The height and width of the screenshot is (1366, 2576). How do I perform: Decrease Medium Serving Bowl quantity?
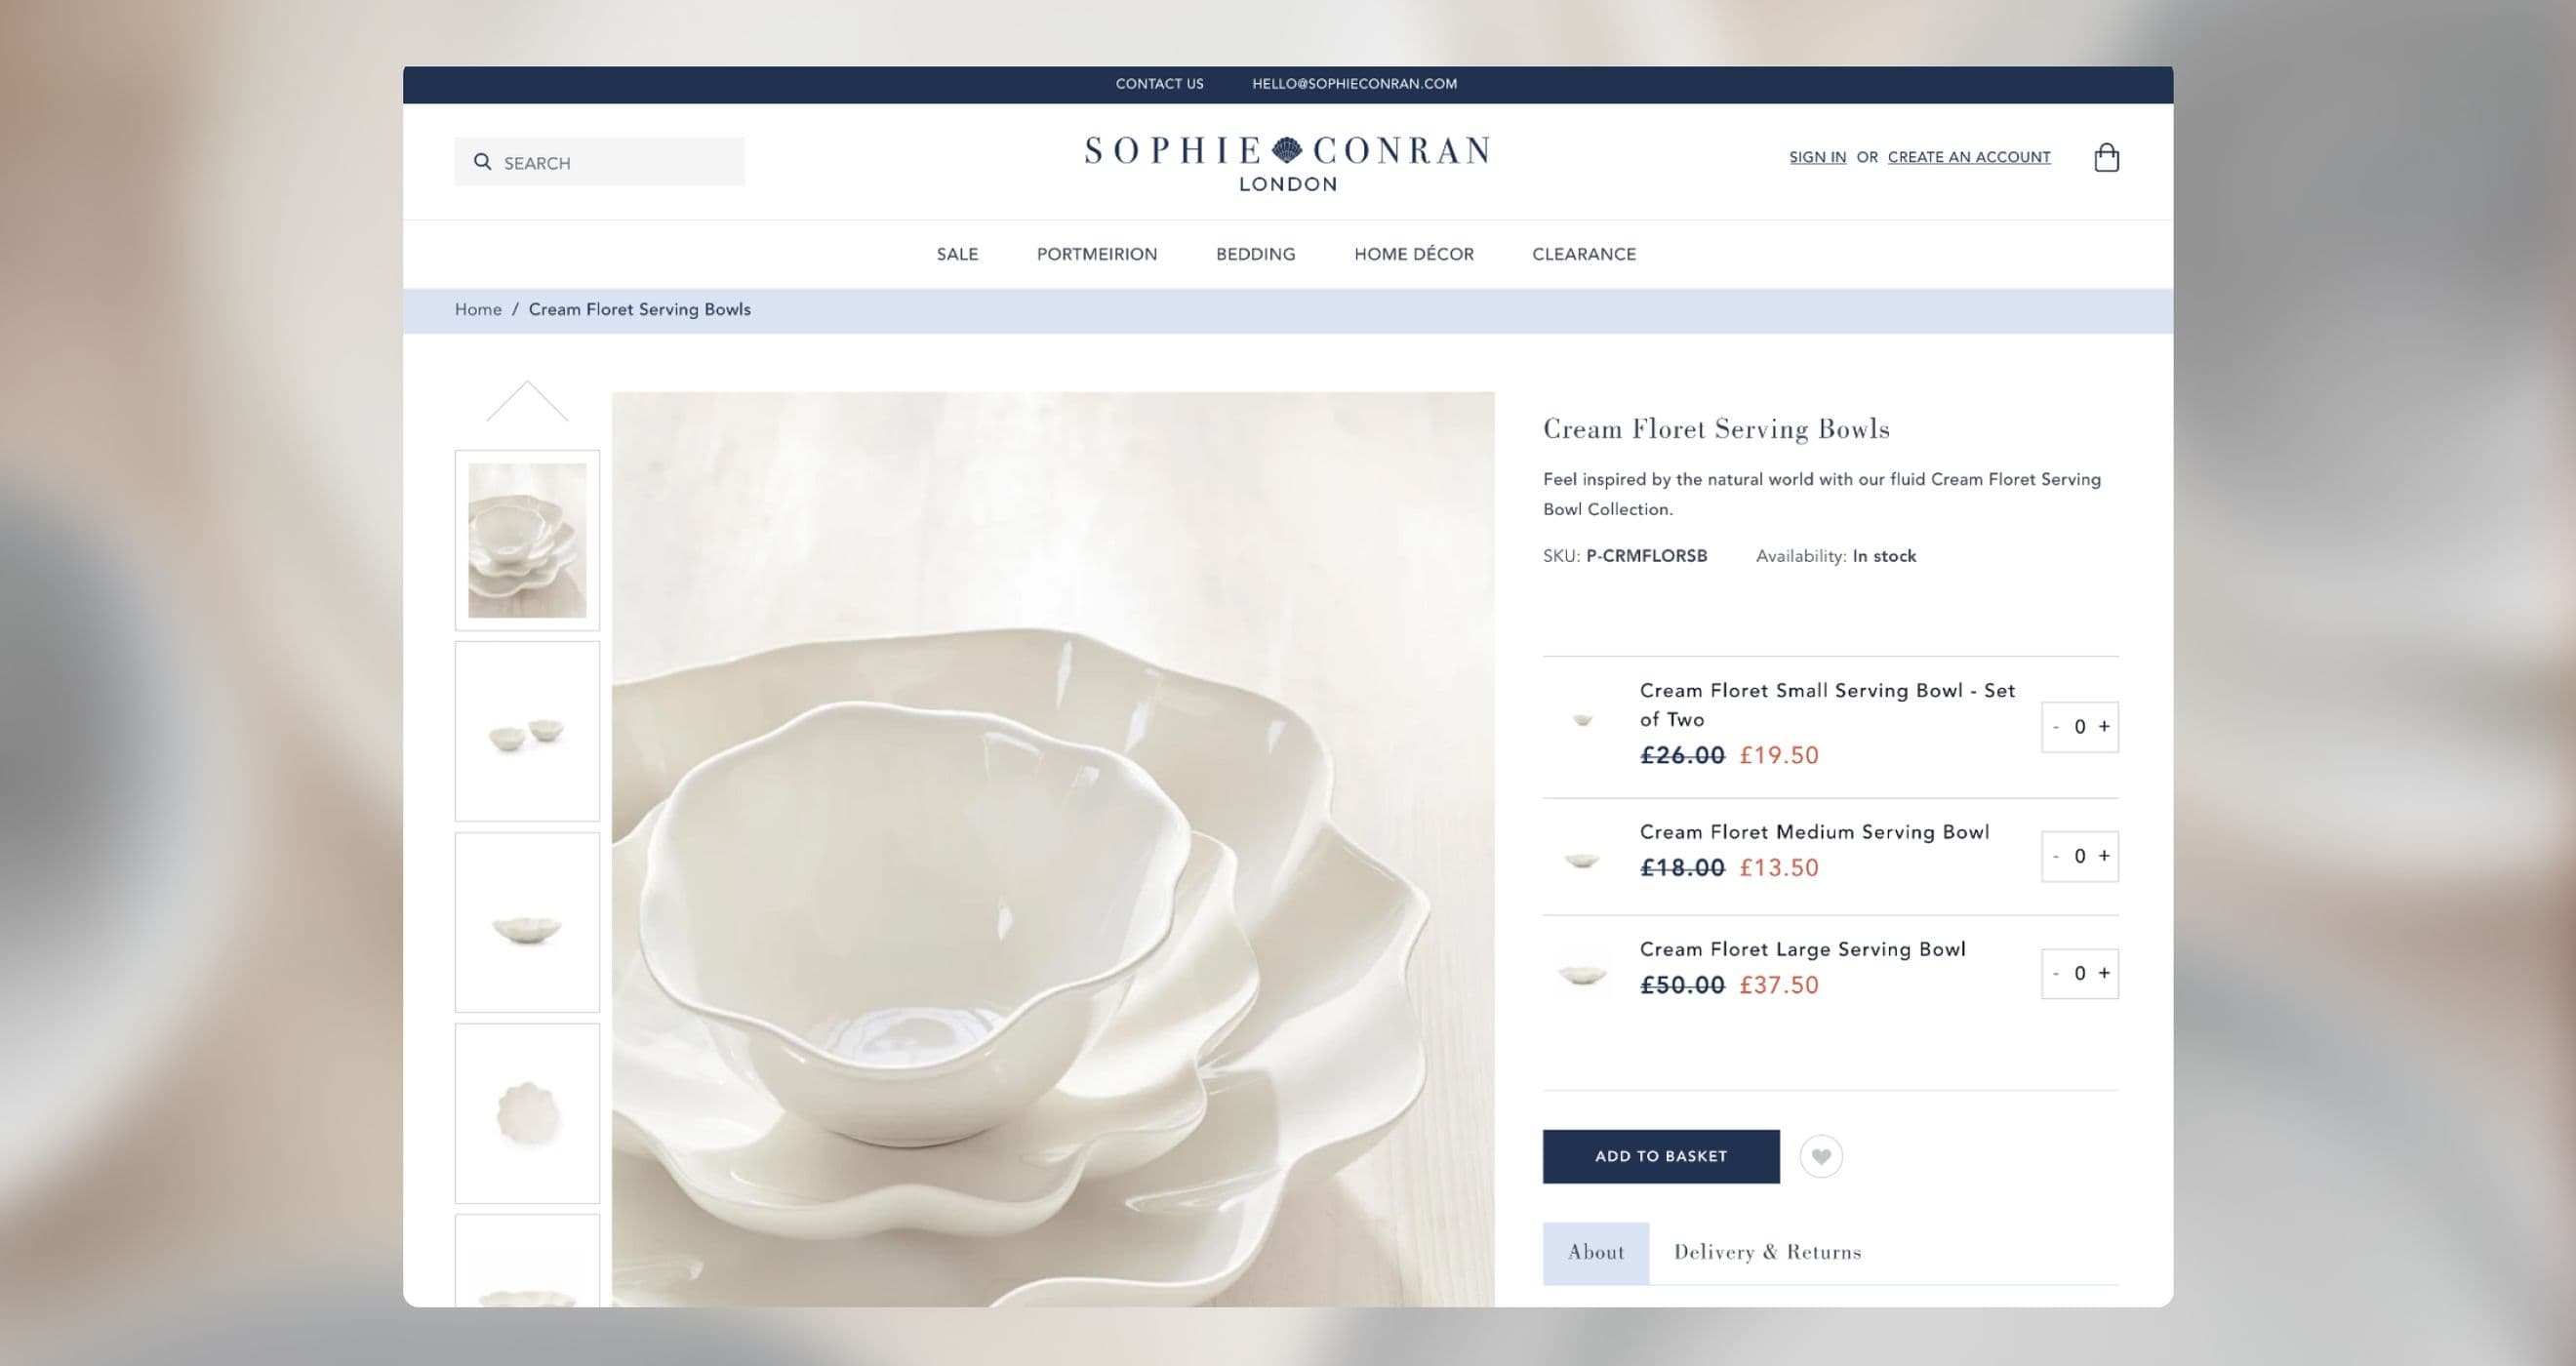(2056, 856)
